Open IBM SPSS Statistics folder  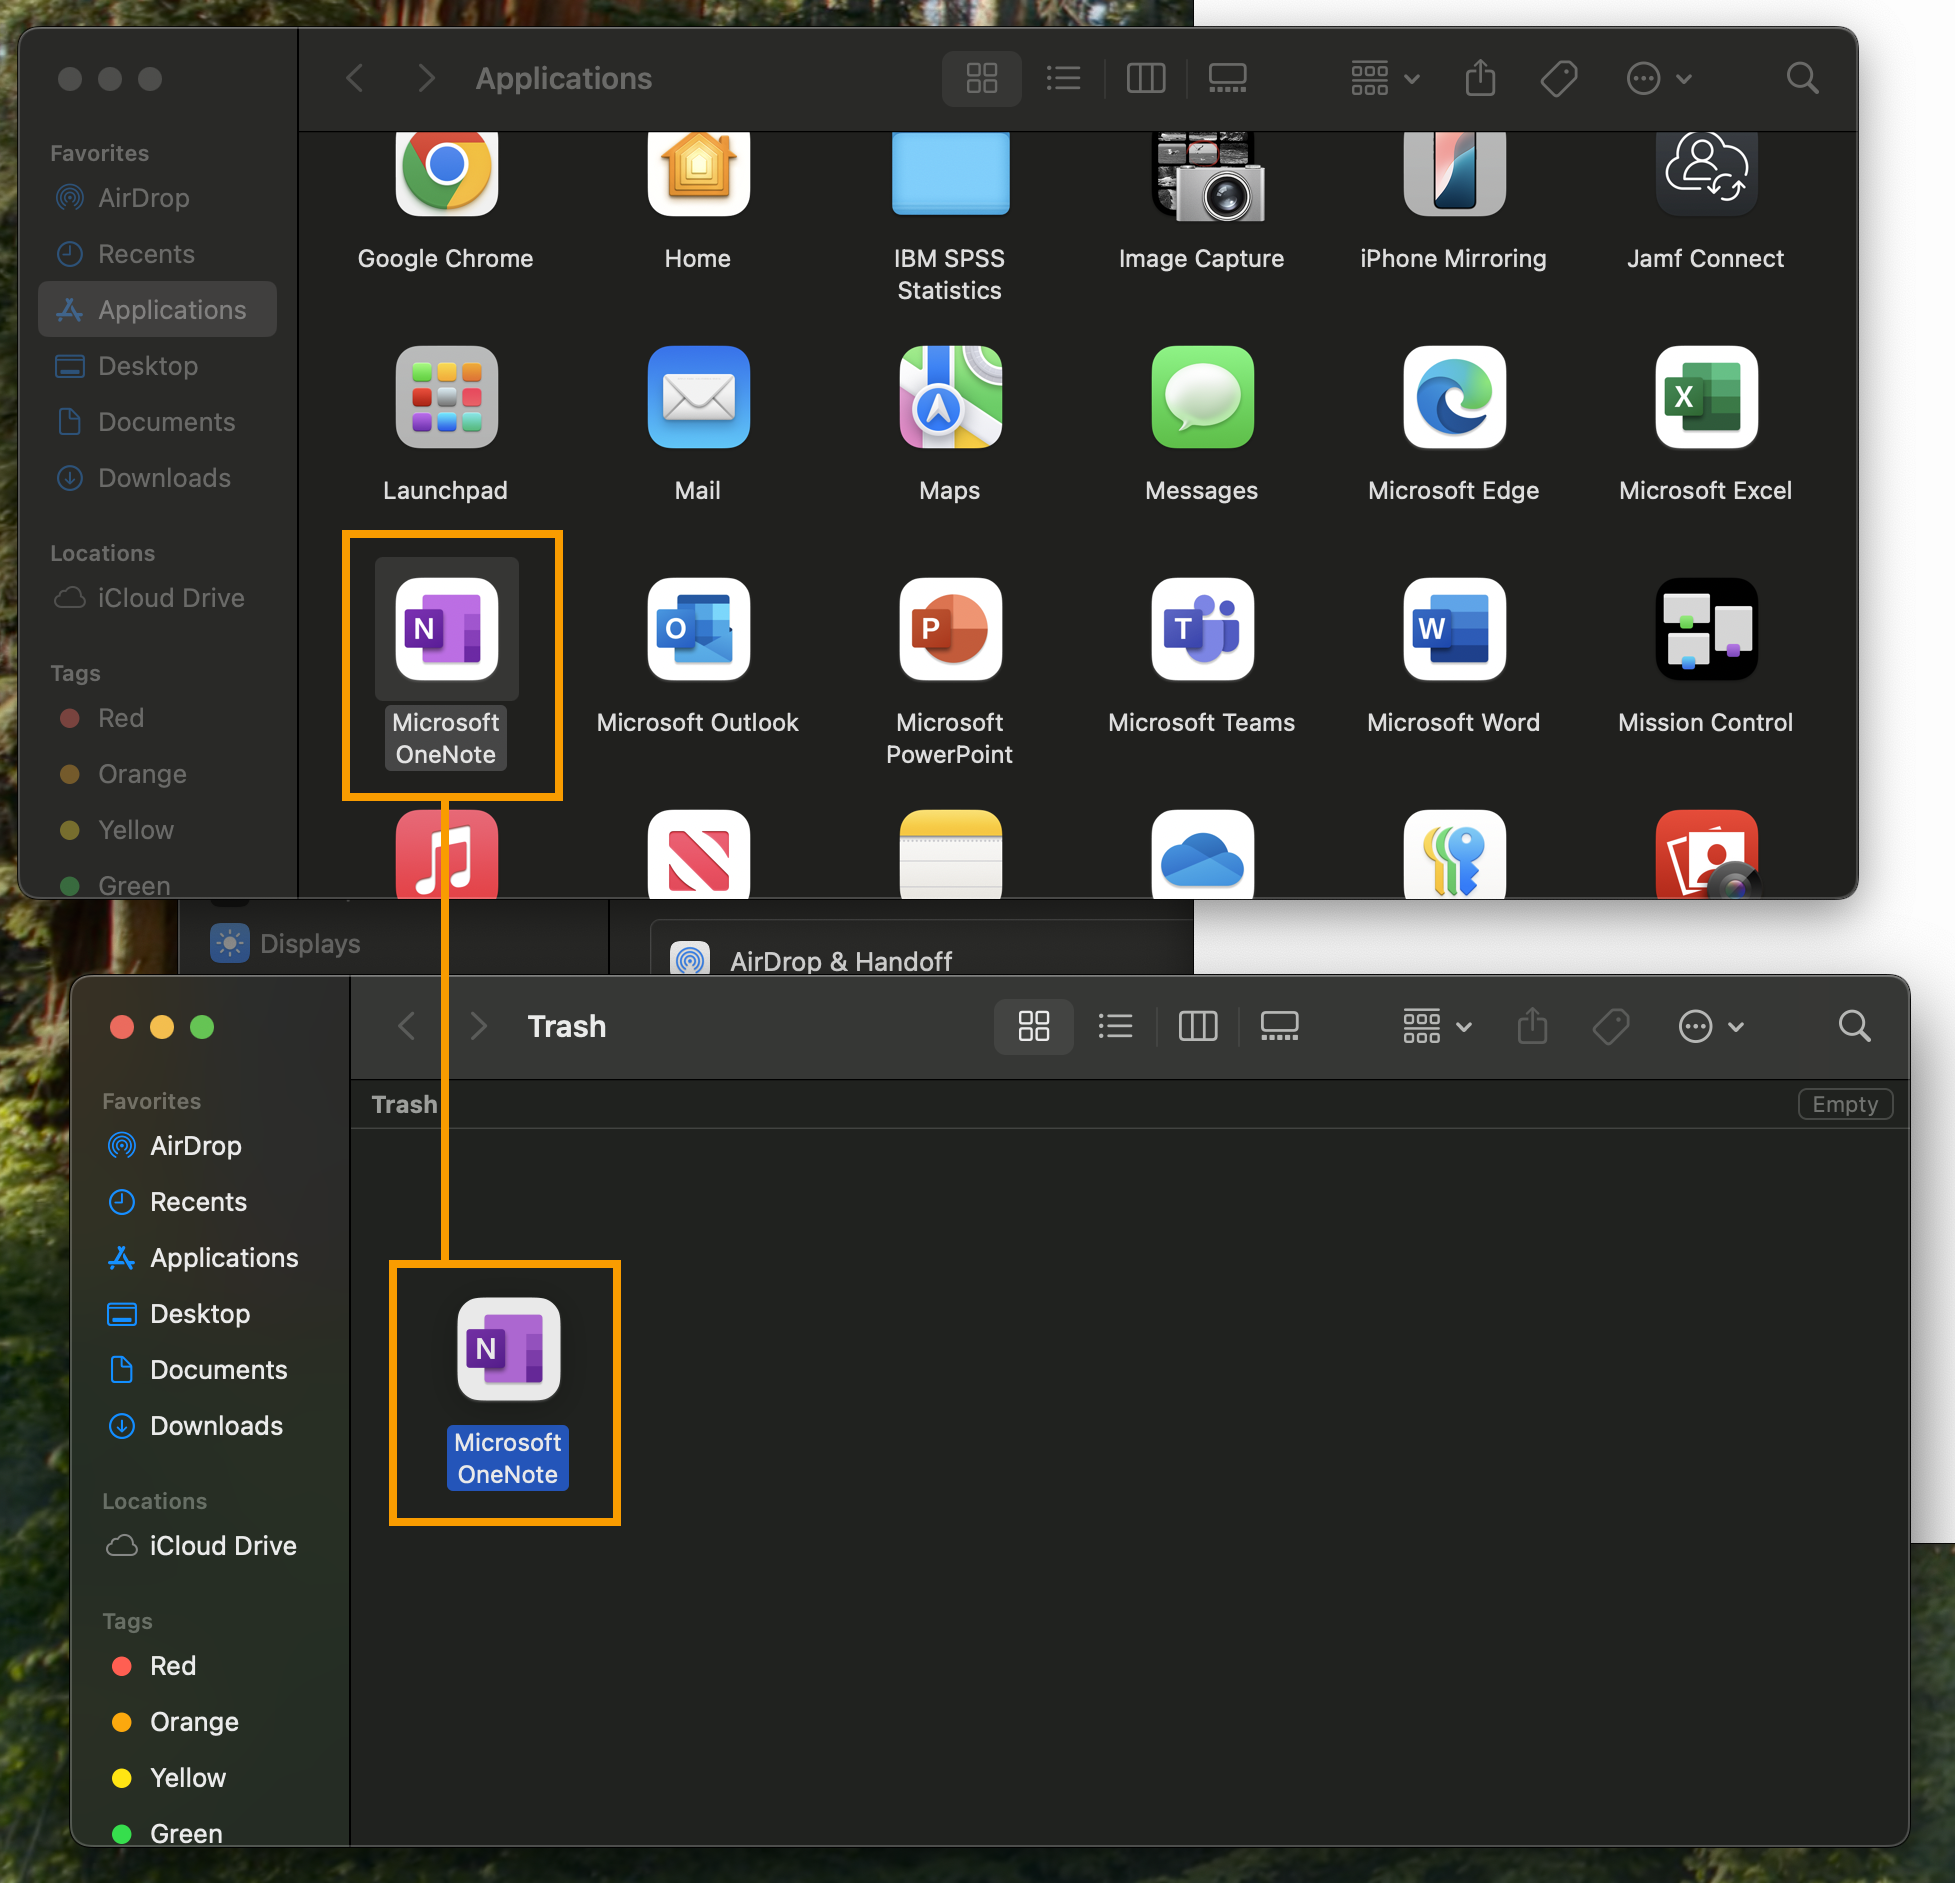[950, 172]
